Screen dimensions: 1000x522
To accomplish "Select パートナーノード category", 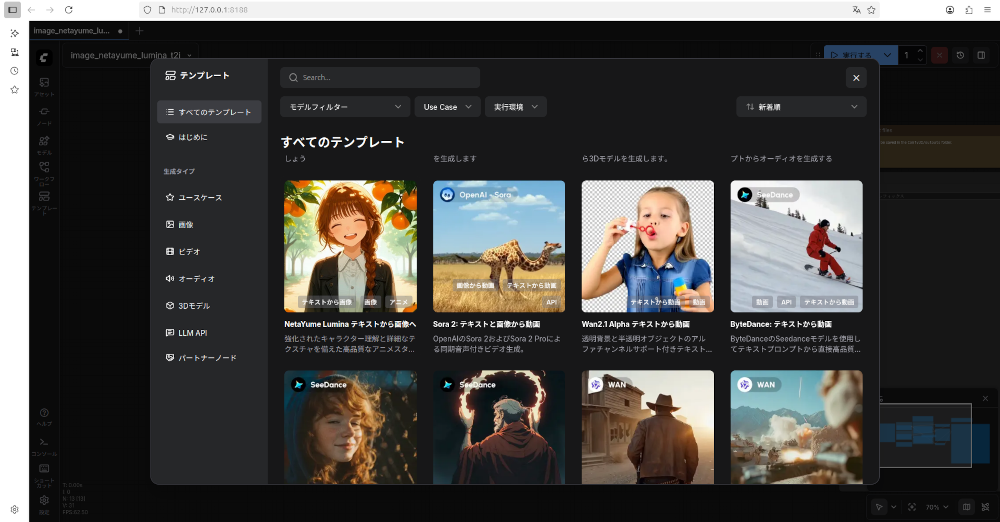I will point(209,357).
